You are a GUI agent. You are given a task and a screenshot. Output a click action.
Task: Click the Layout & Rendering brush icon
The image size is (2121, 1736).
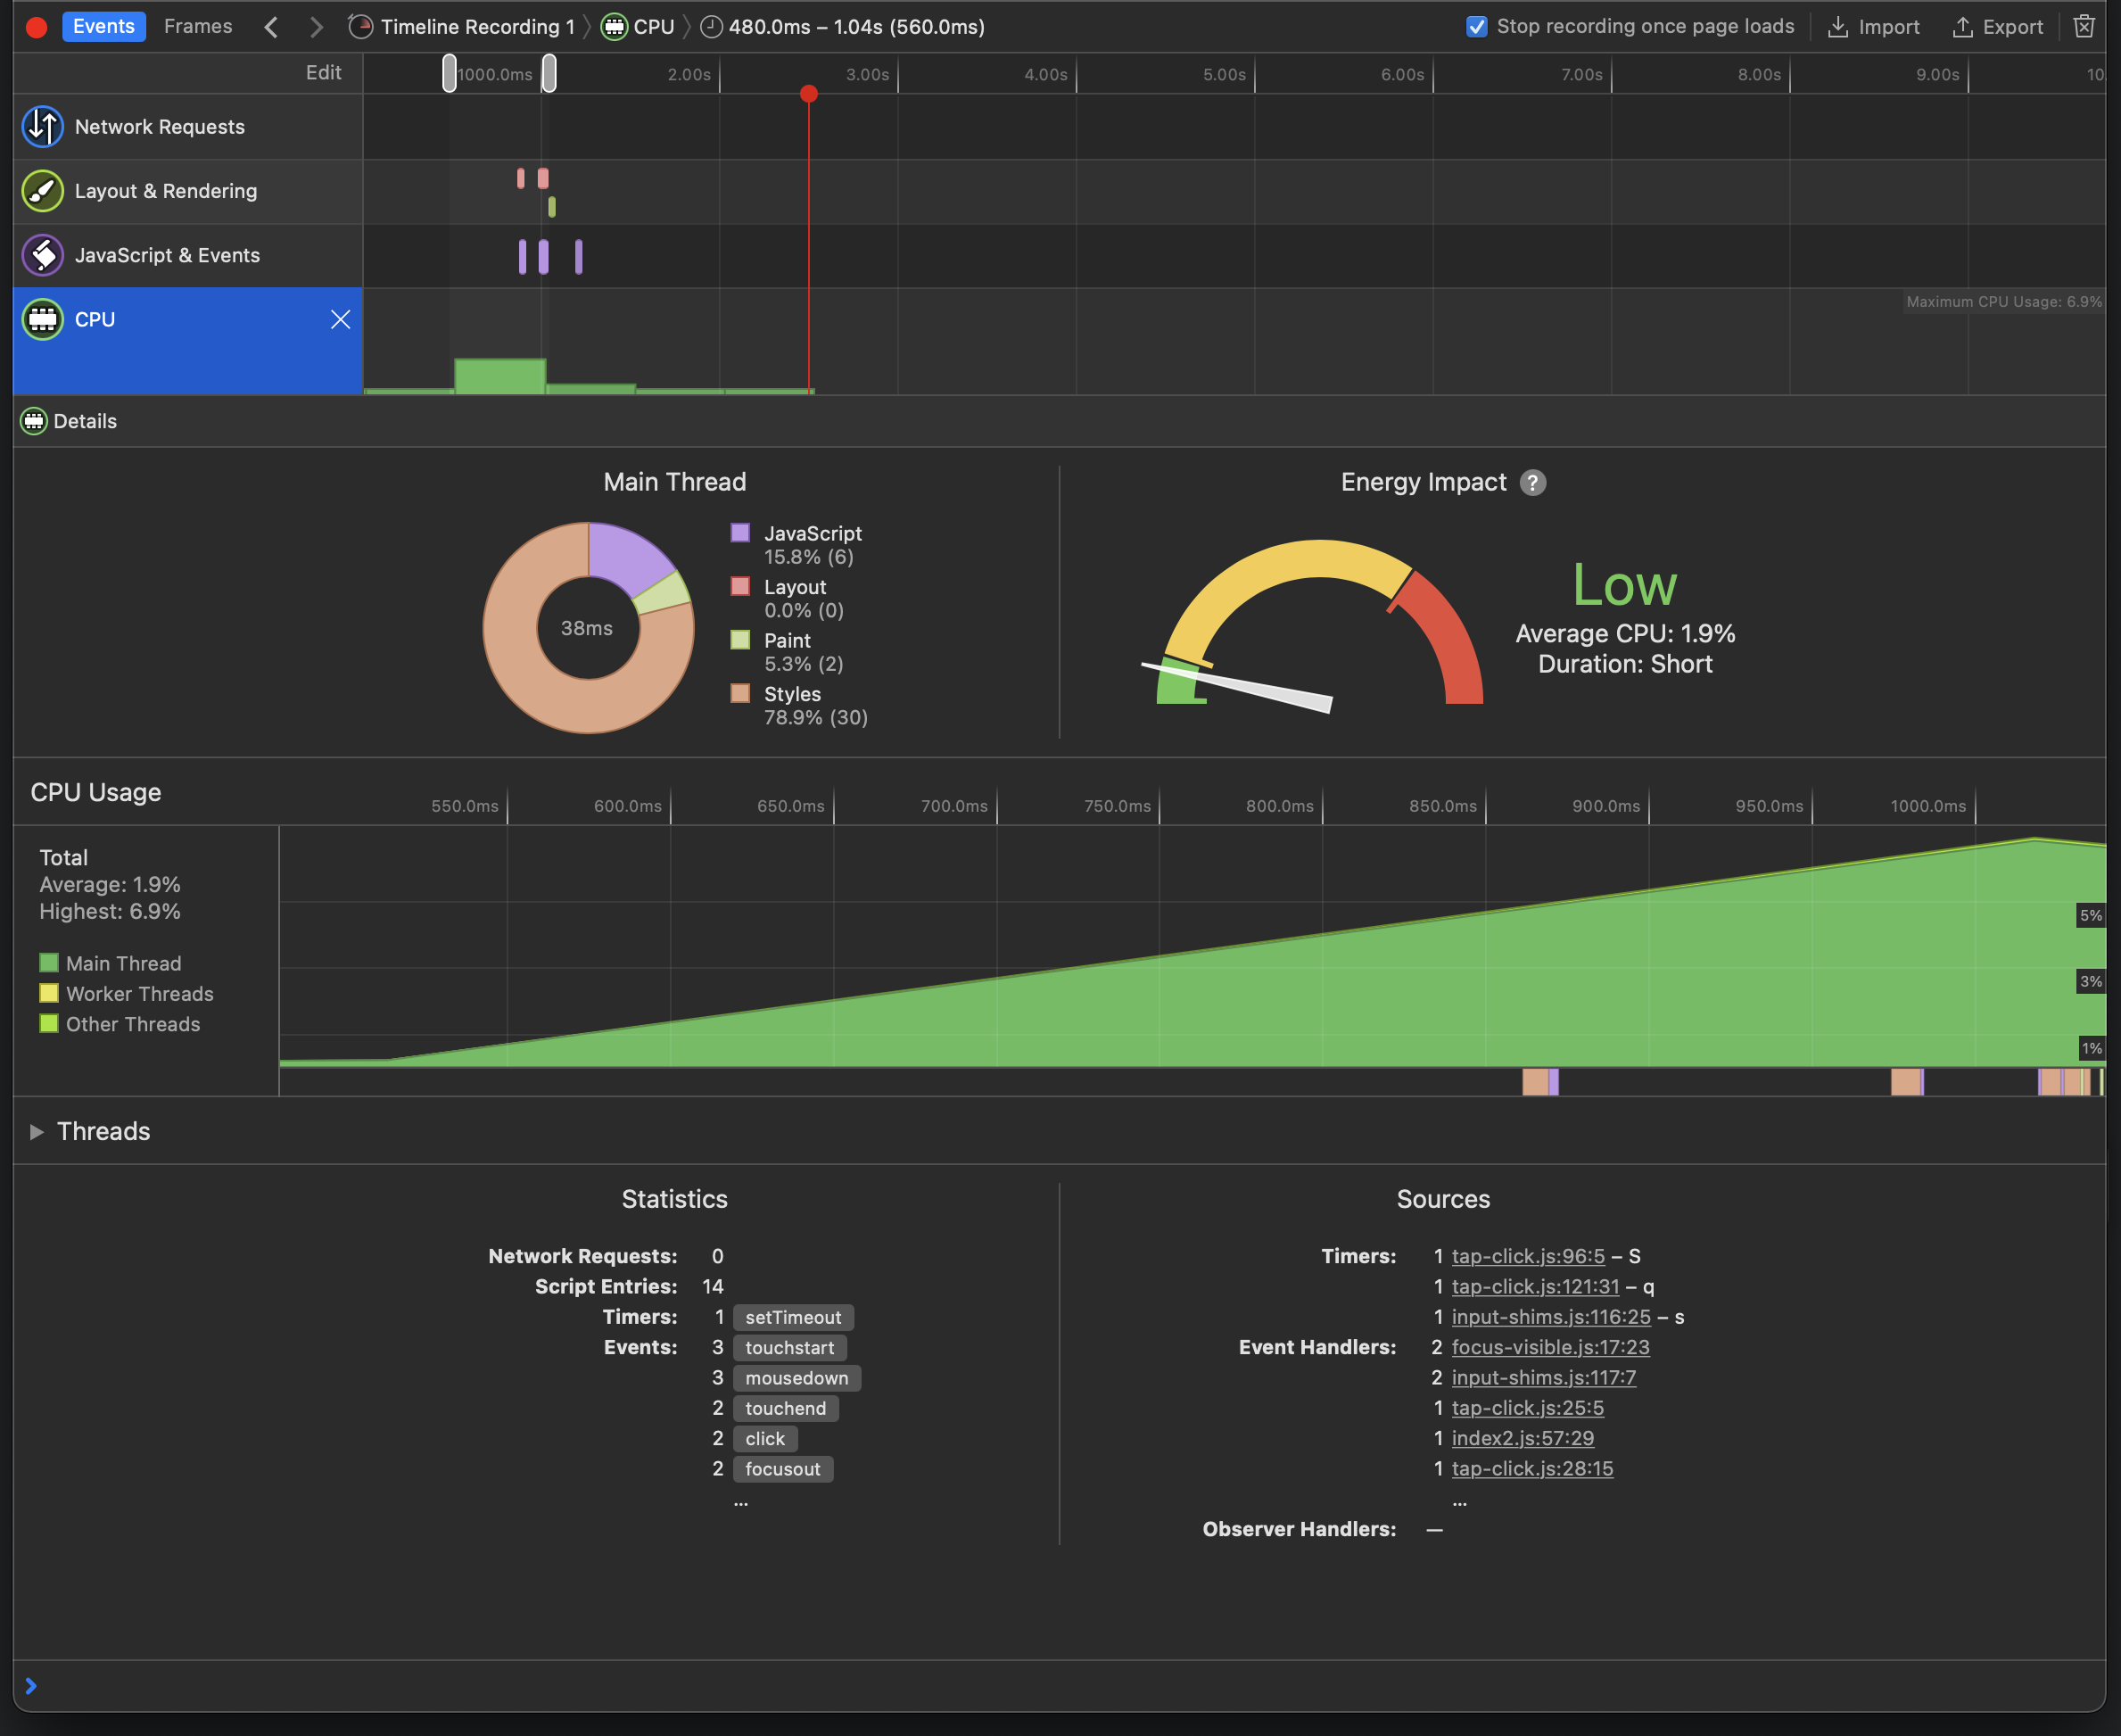[x=43, y=191]
